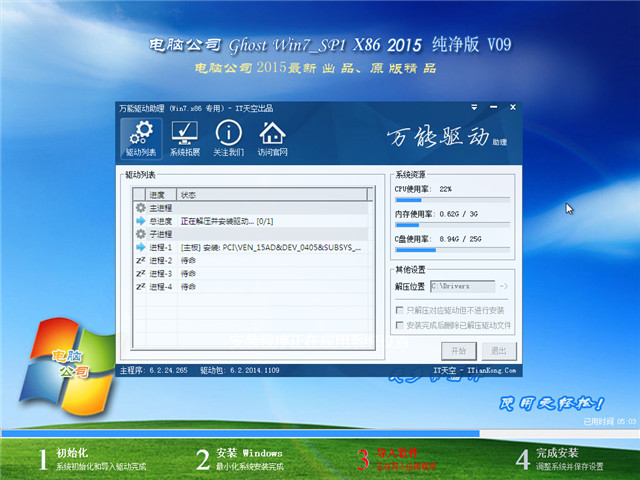Minimize the 万能驱动助理 window

pos(493,107)
